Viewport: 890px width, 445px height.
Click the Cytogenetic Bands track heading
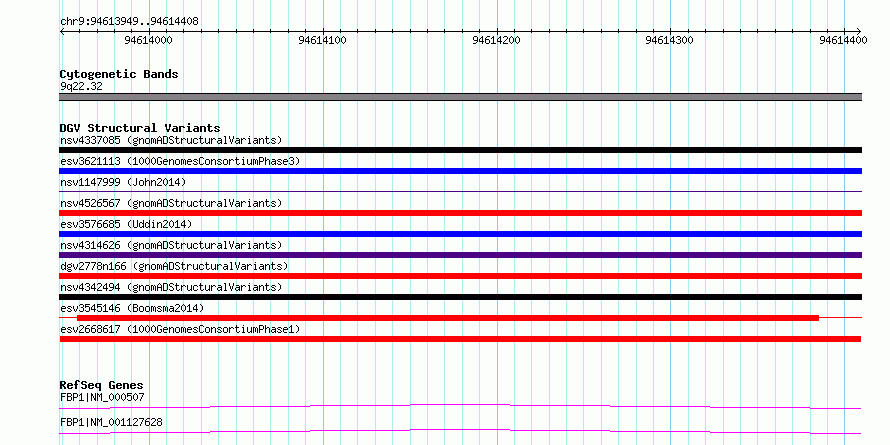[119, 74]
